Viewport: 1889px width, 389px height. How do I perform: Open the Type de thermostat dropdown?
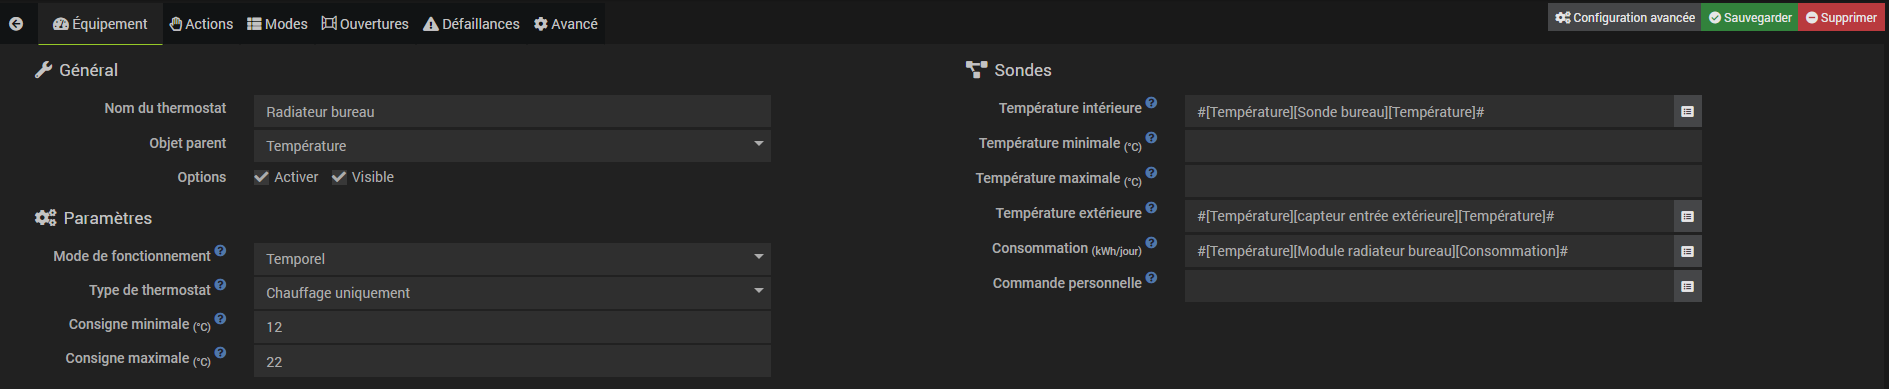tap(512, 293)
